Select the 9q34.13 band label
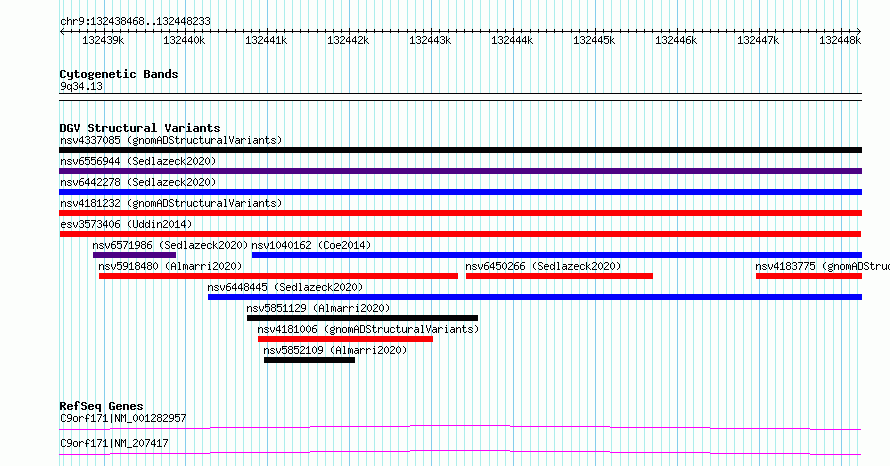 click(x=81, y=86)
